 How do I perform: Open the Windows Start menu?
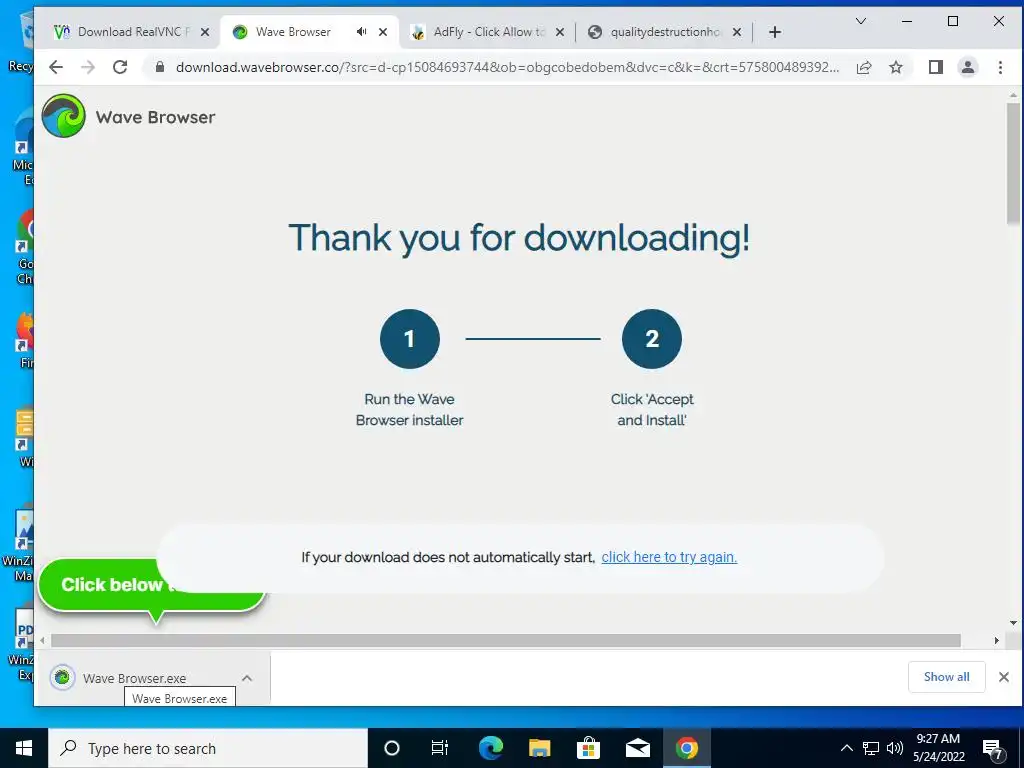pyautogui.click(x=24, y=748)
